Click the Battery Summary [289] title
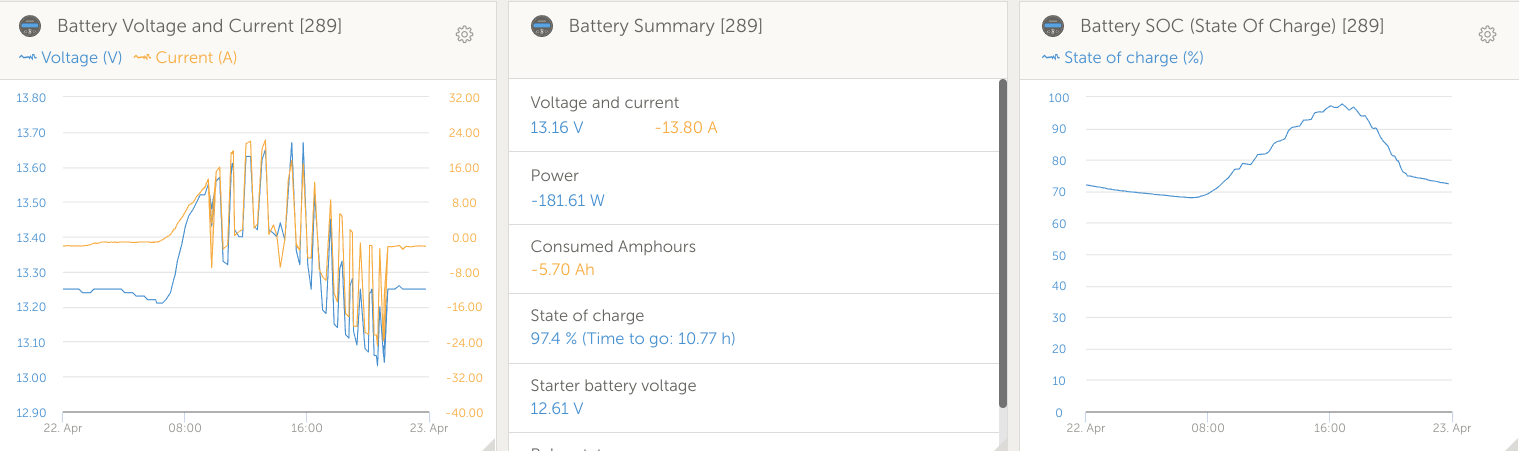The height and width of the screenshot is (451, 1519). pos(665,26)
